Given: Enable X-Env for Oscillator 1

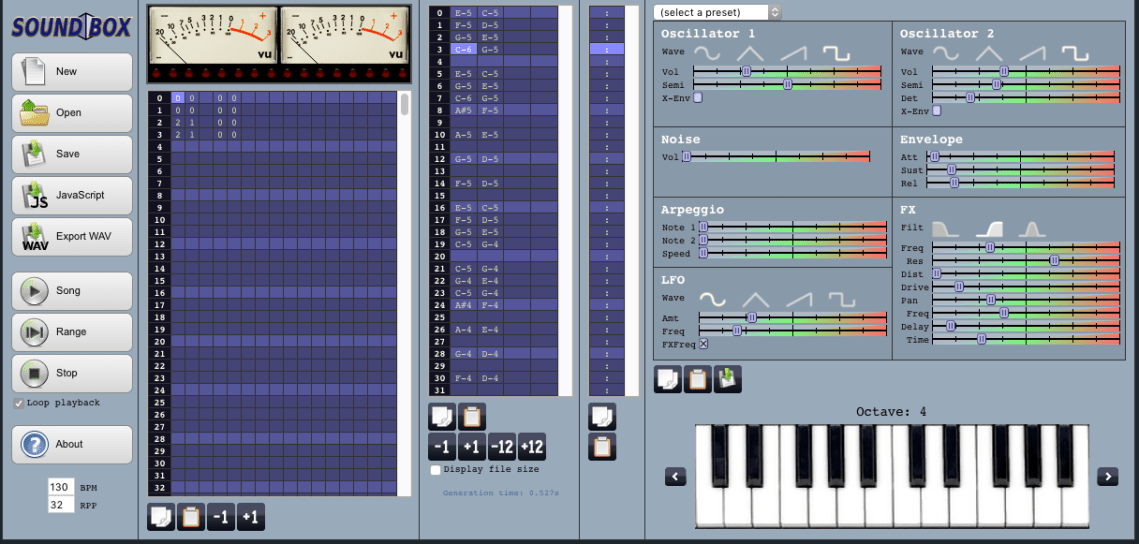Looking at the screenshot, I should click(x=698, y=98).
